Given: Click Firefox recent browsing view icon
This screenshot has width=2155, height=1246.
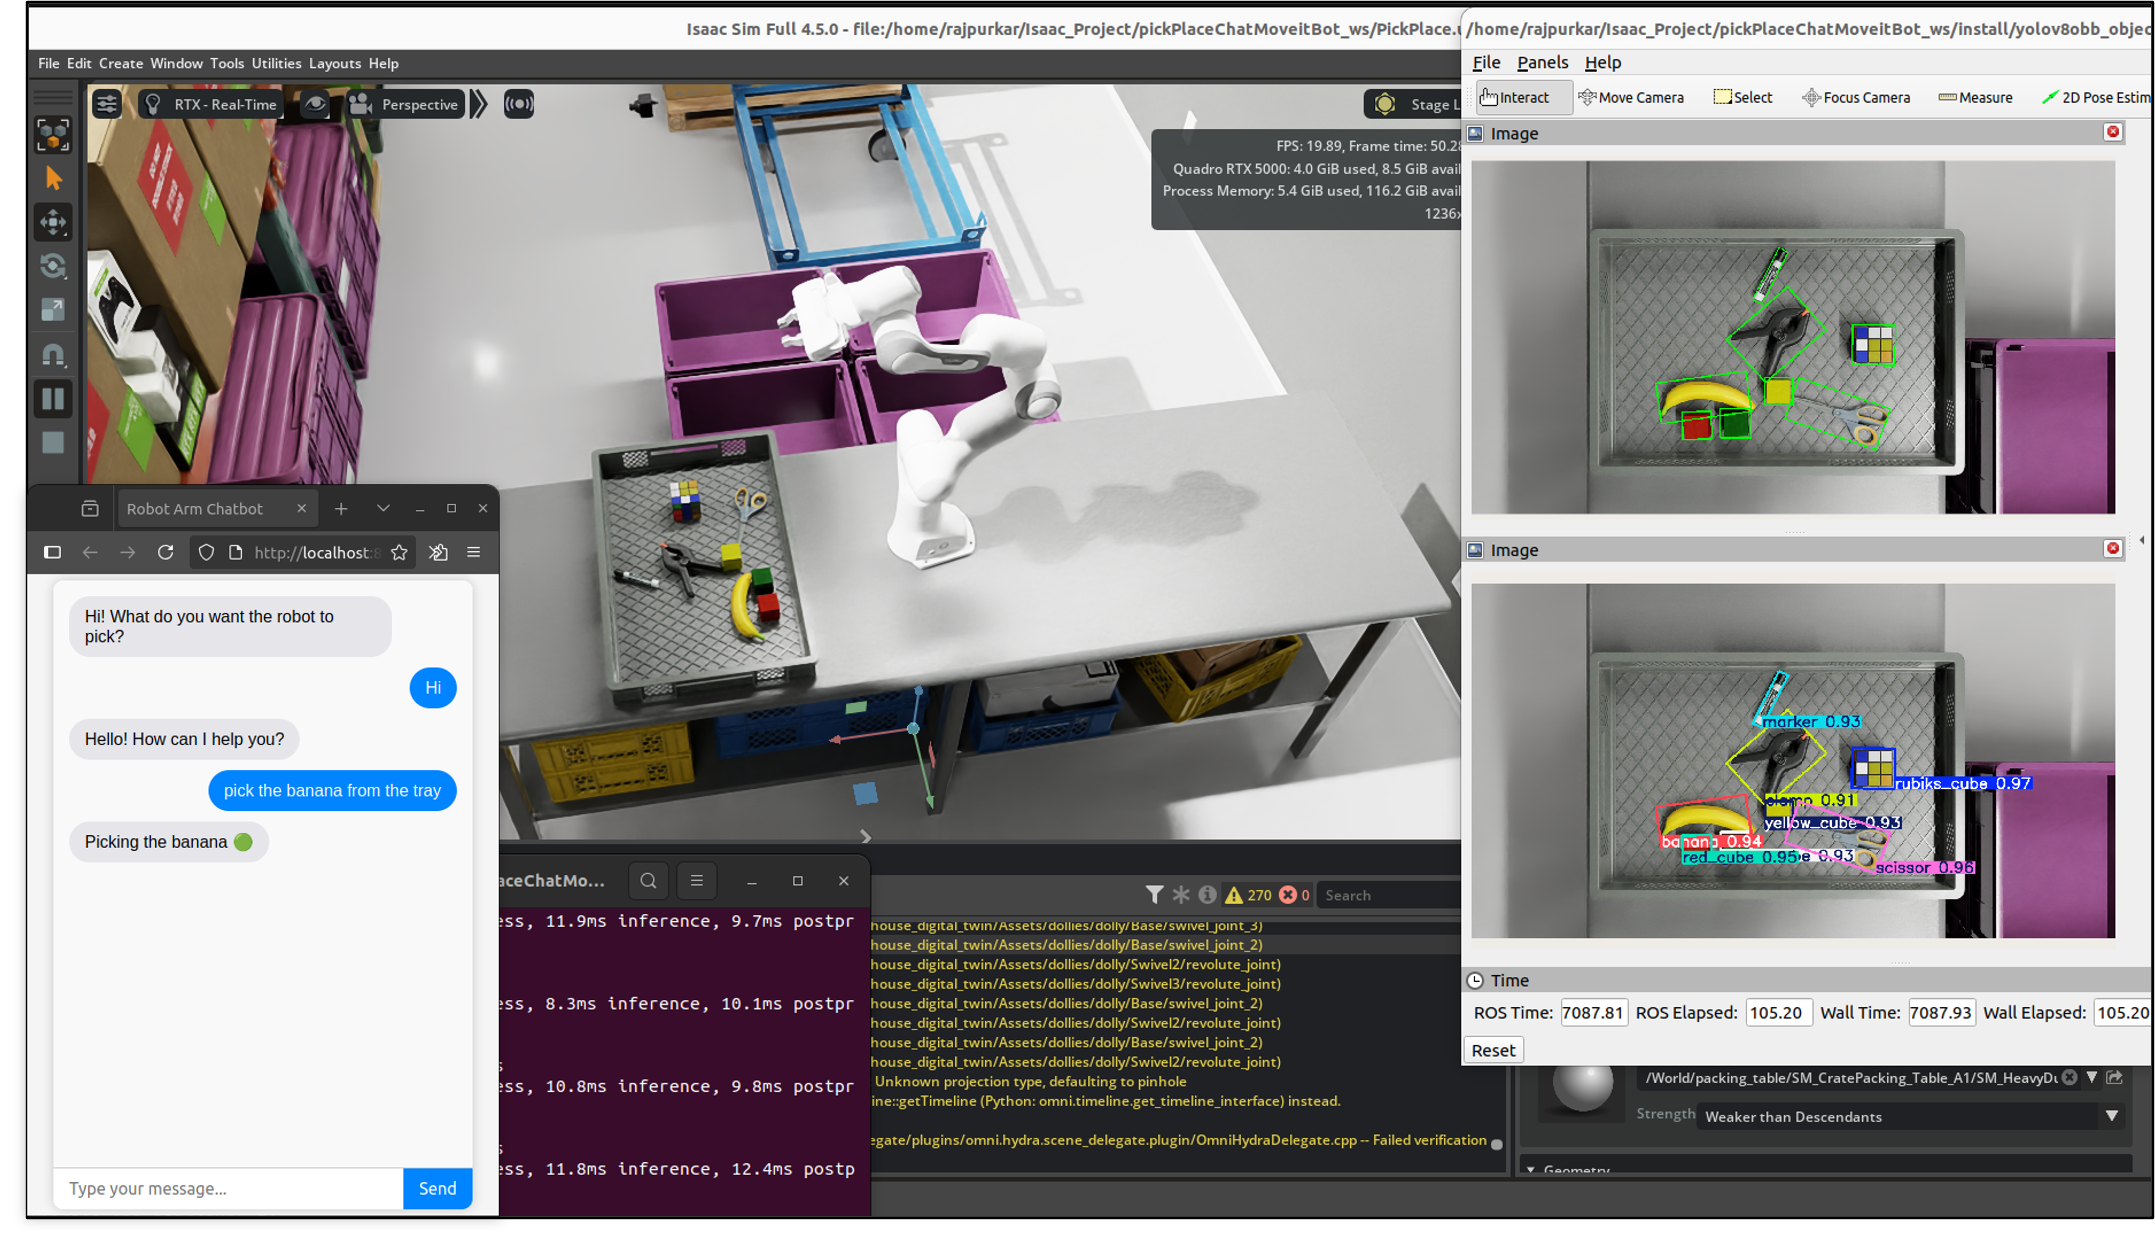Looking at the screenshot, I should tap(90, 509).
